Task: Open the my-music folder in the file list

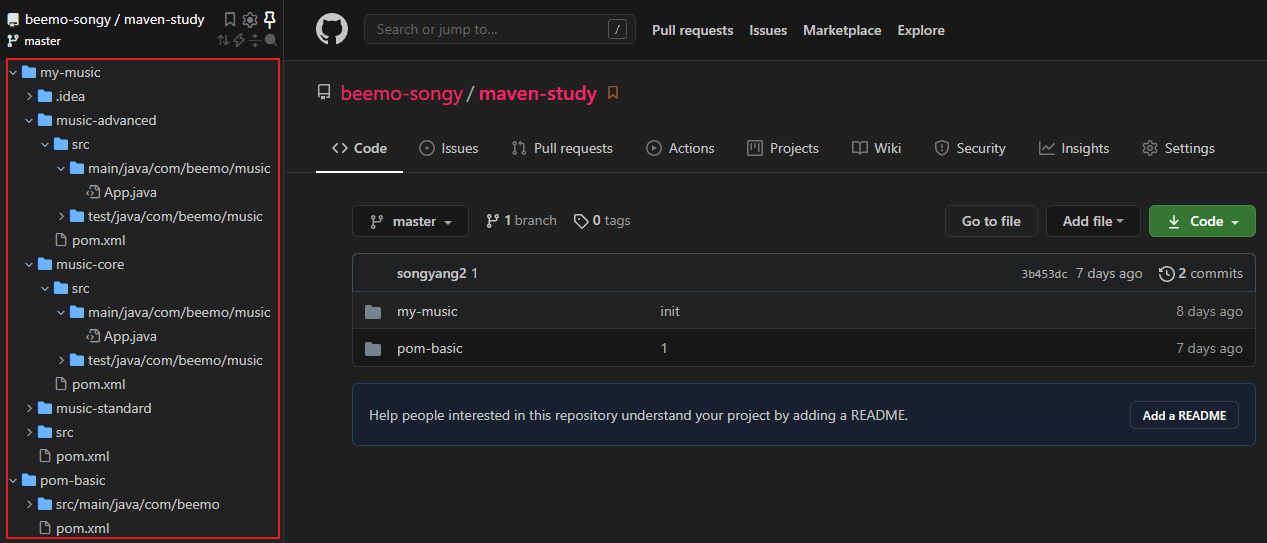Action: [427, 312]
